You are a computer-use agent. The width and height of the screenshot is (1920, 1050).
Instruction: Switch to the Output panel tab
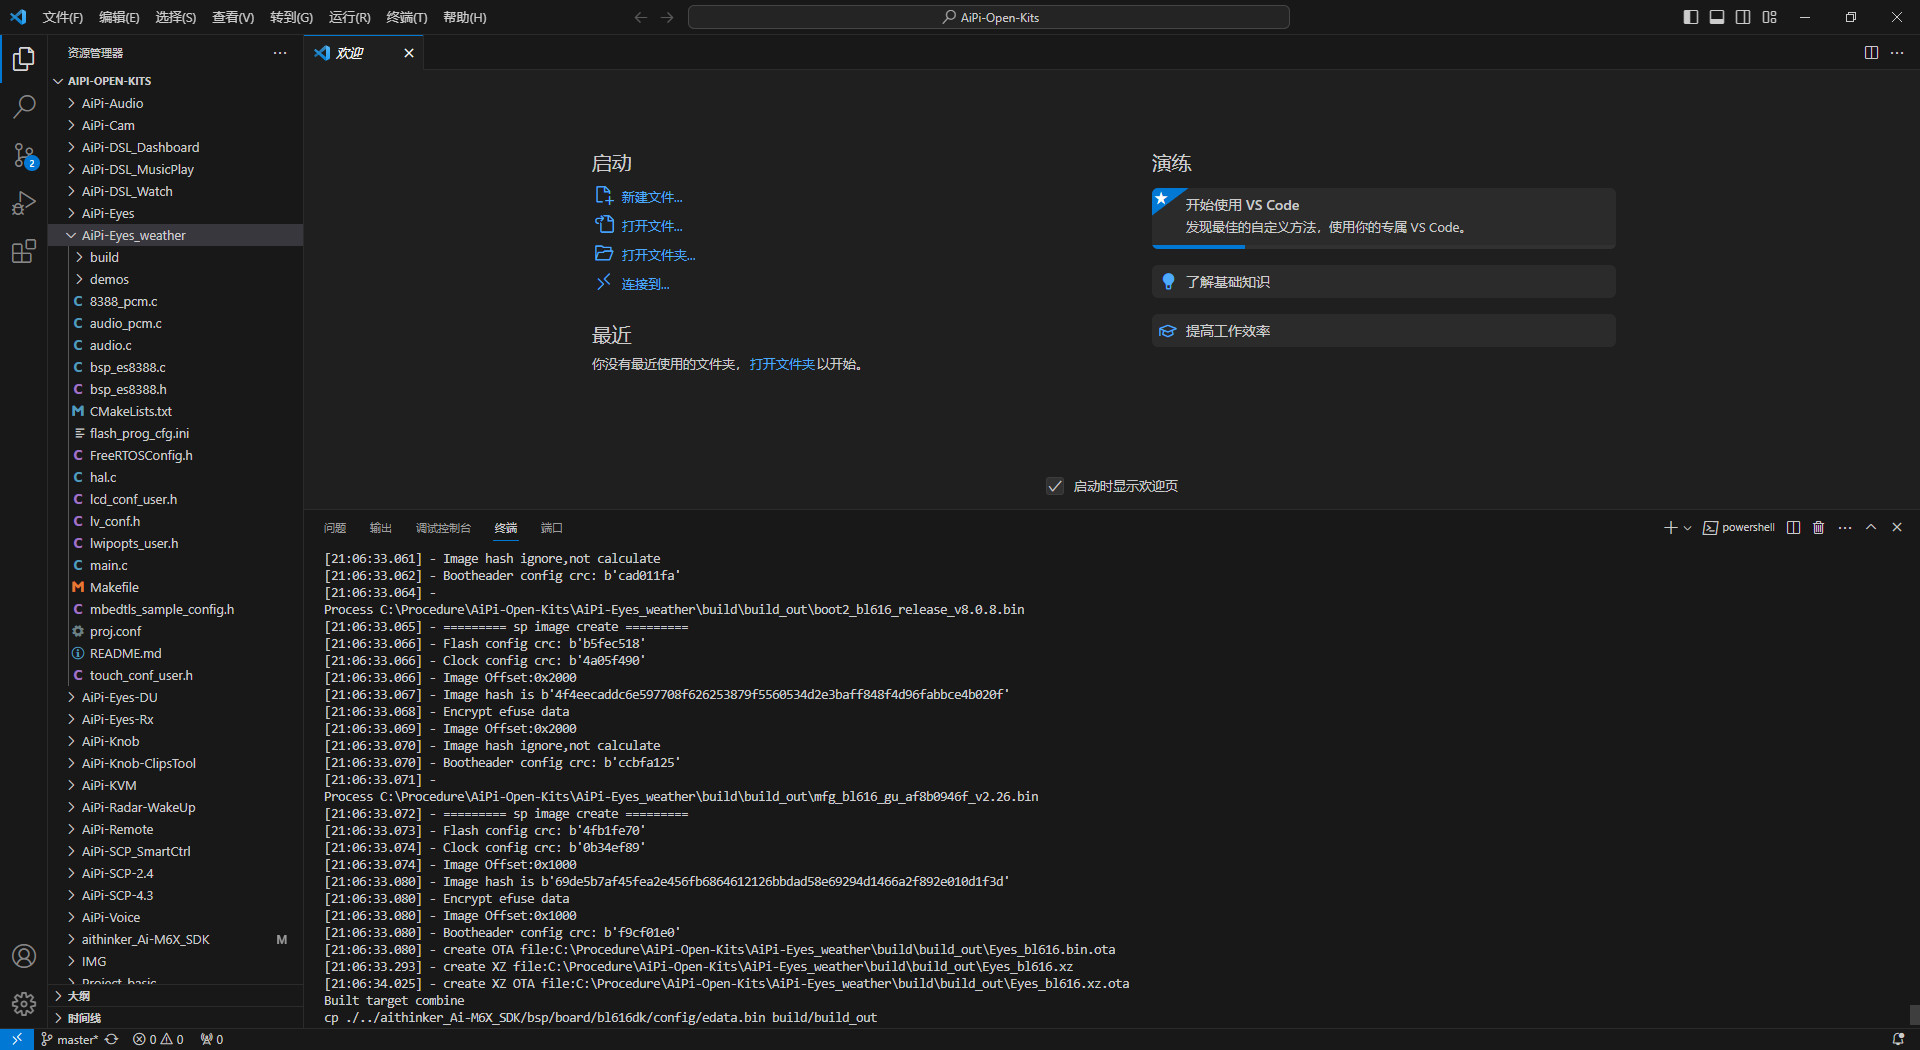coord(381,528)
